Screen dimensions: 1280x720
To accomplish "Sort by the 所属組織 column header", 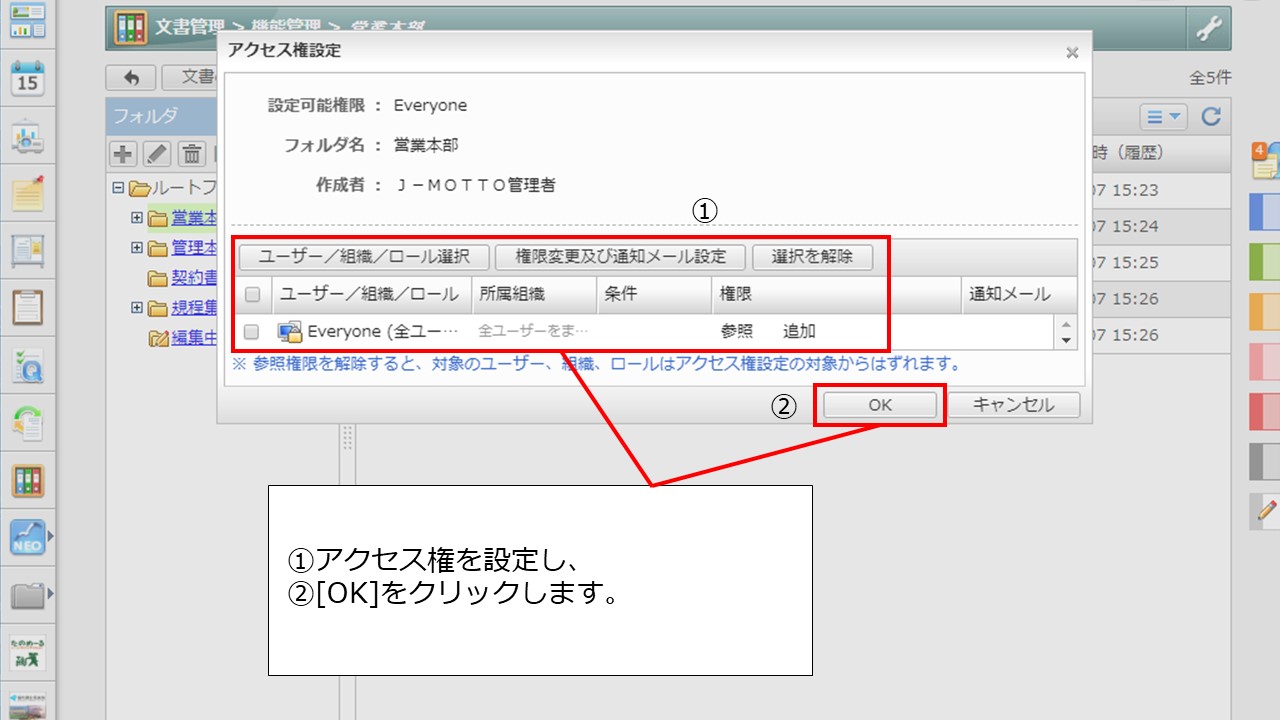I will pyautogui.click(x=533, y=294).
